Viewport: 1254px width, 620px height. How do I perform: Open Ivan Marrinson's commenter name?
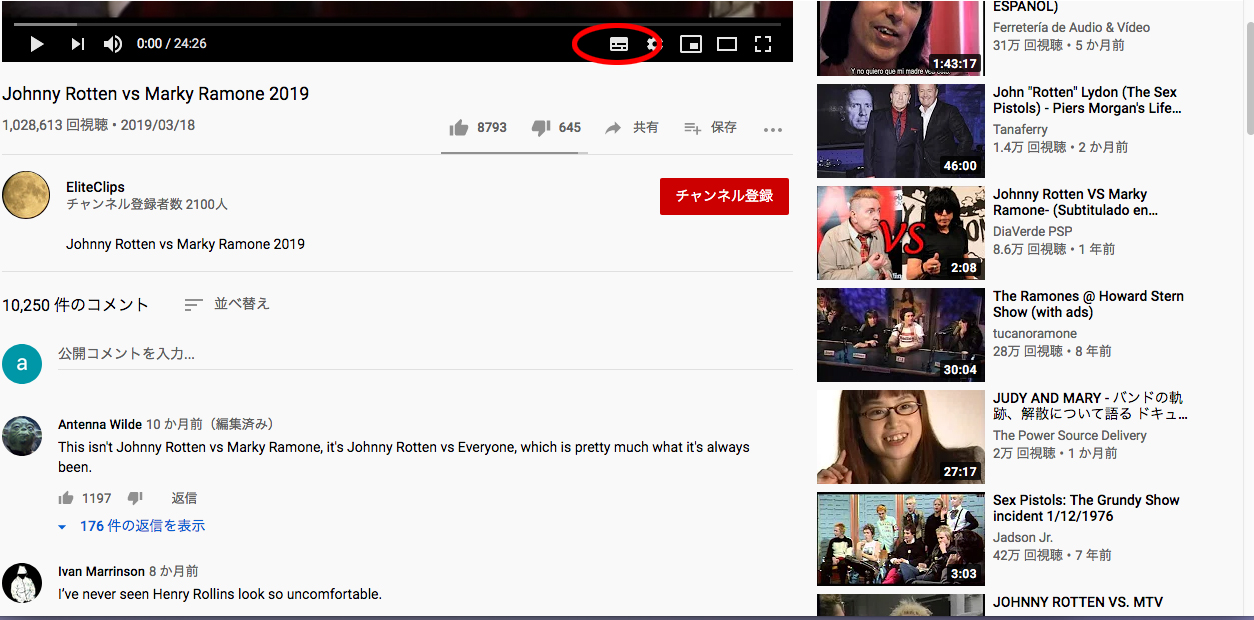(x=101, y=571)
